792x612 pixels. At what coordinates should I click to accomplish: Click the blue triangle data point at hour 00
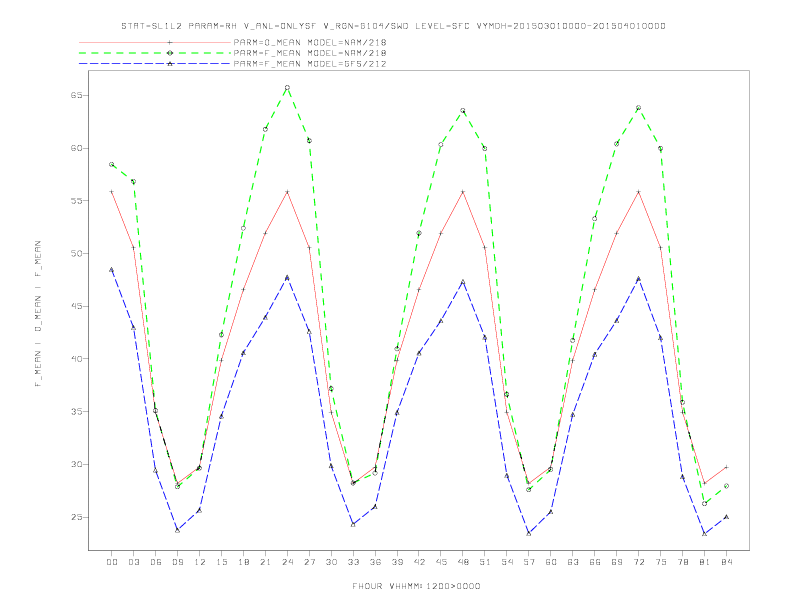point(112,270)
